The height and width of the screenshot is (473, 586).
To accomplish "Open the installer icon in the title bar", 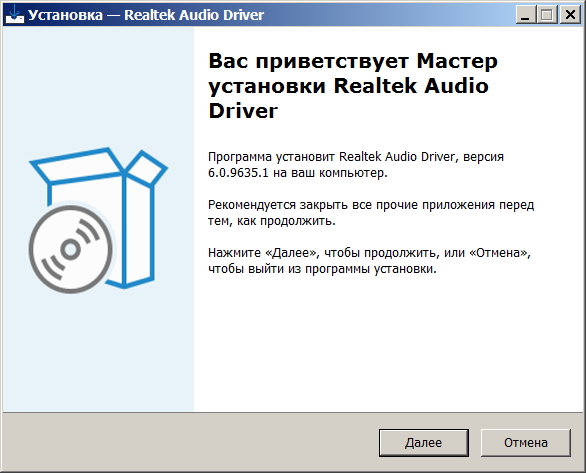I will click(x=15, y=15).
